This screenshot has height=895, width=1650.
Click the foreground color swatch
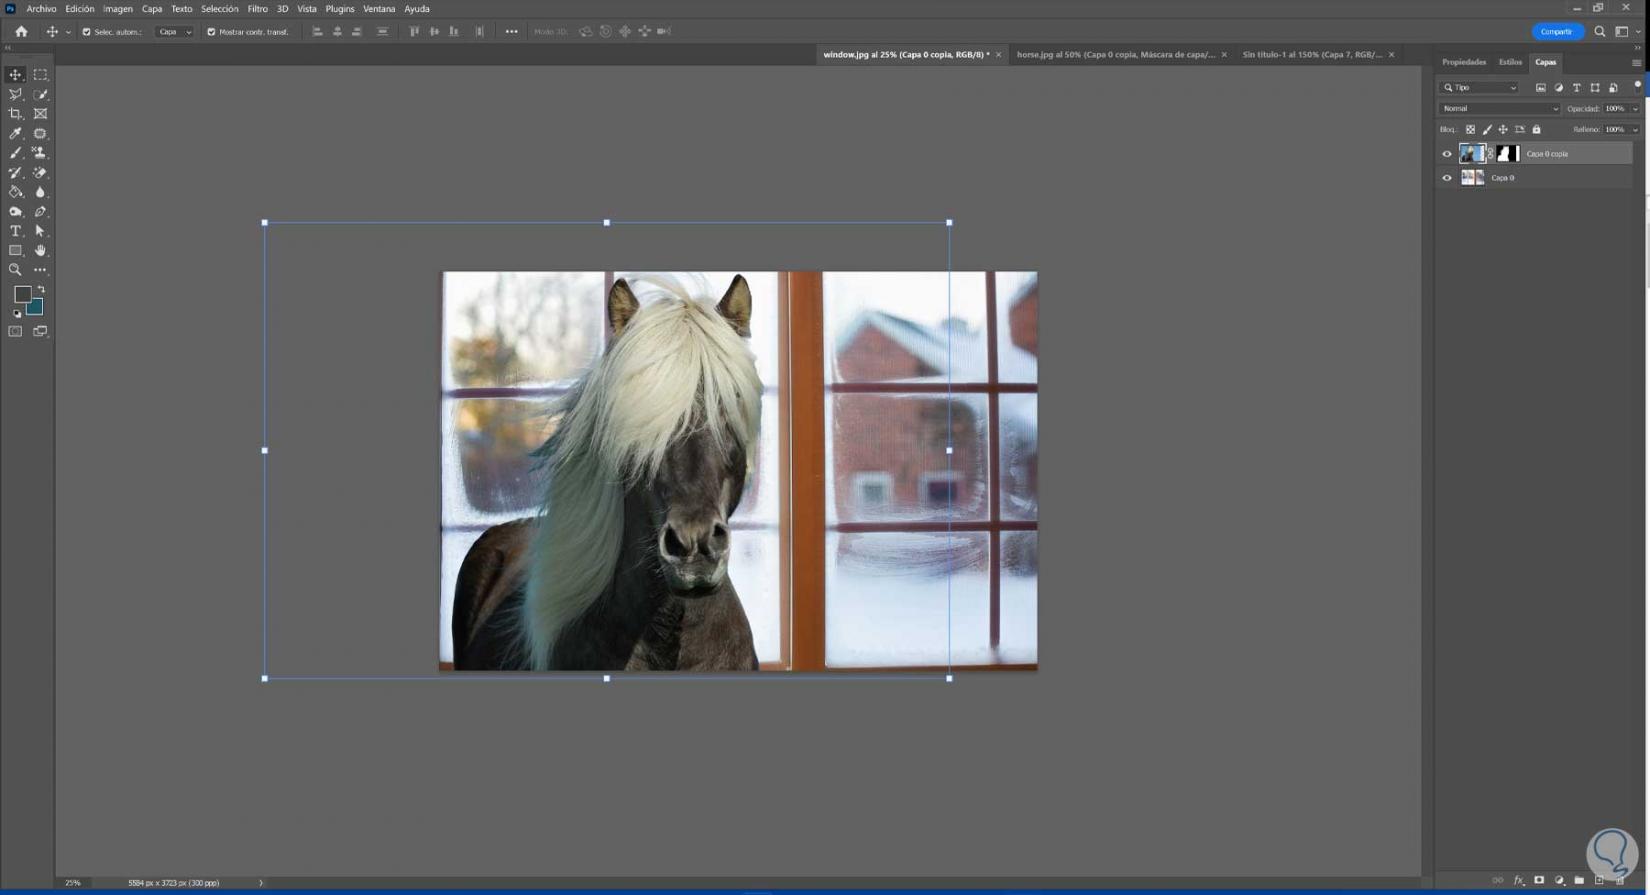coord(22,294)
